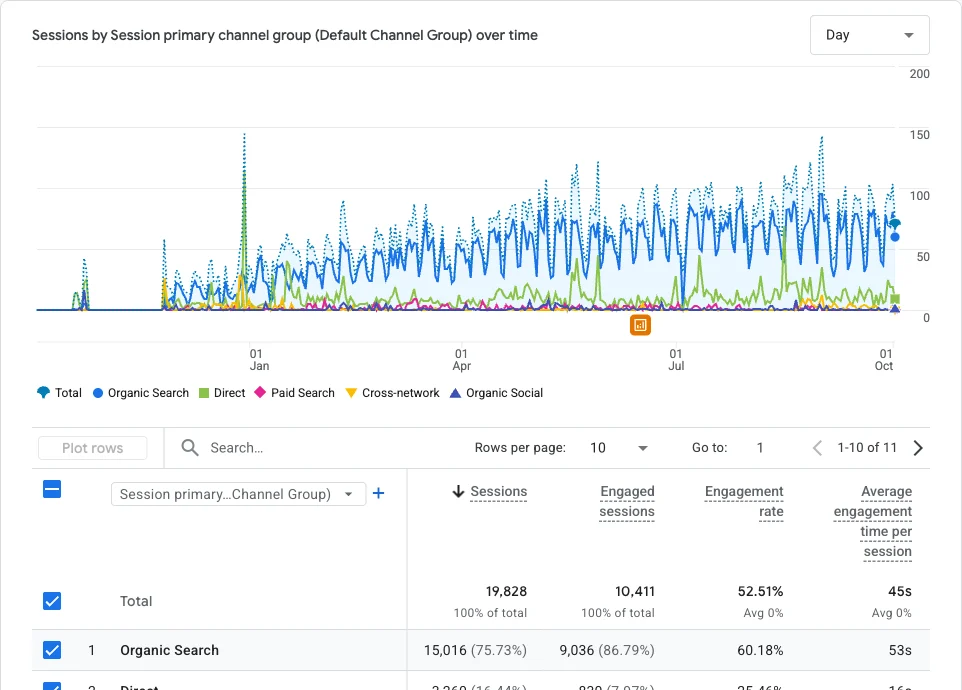Viewport: 962px width, 690px height.
Task: Go to next page of rows
Action: coord(918,448)
